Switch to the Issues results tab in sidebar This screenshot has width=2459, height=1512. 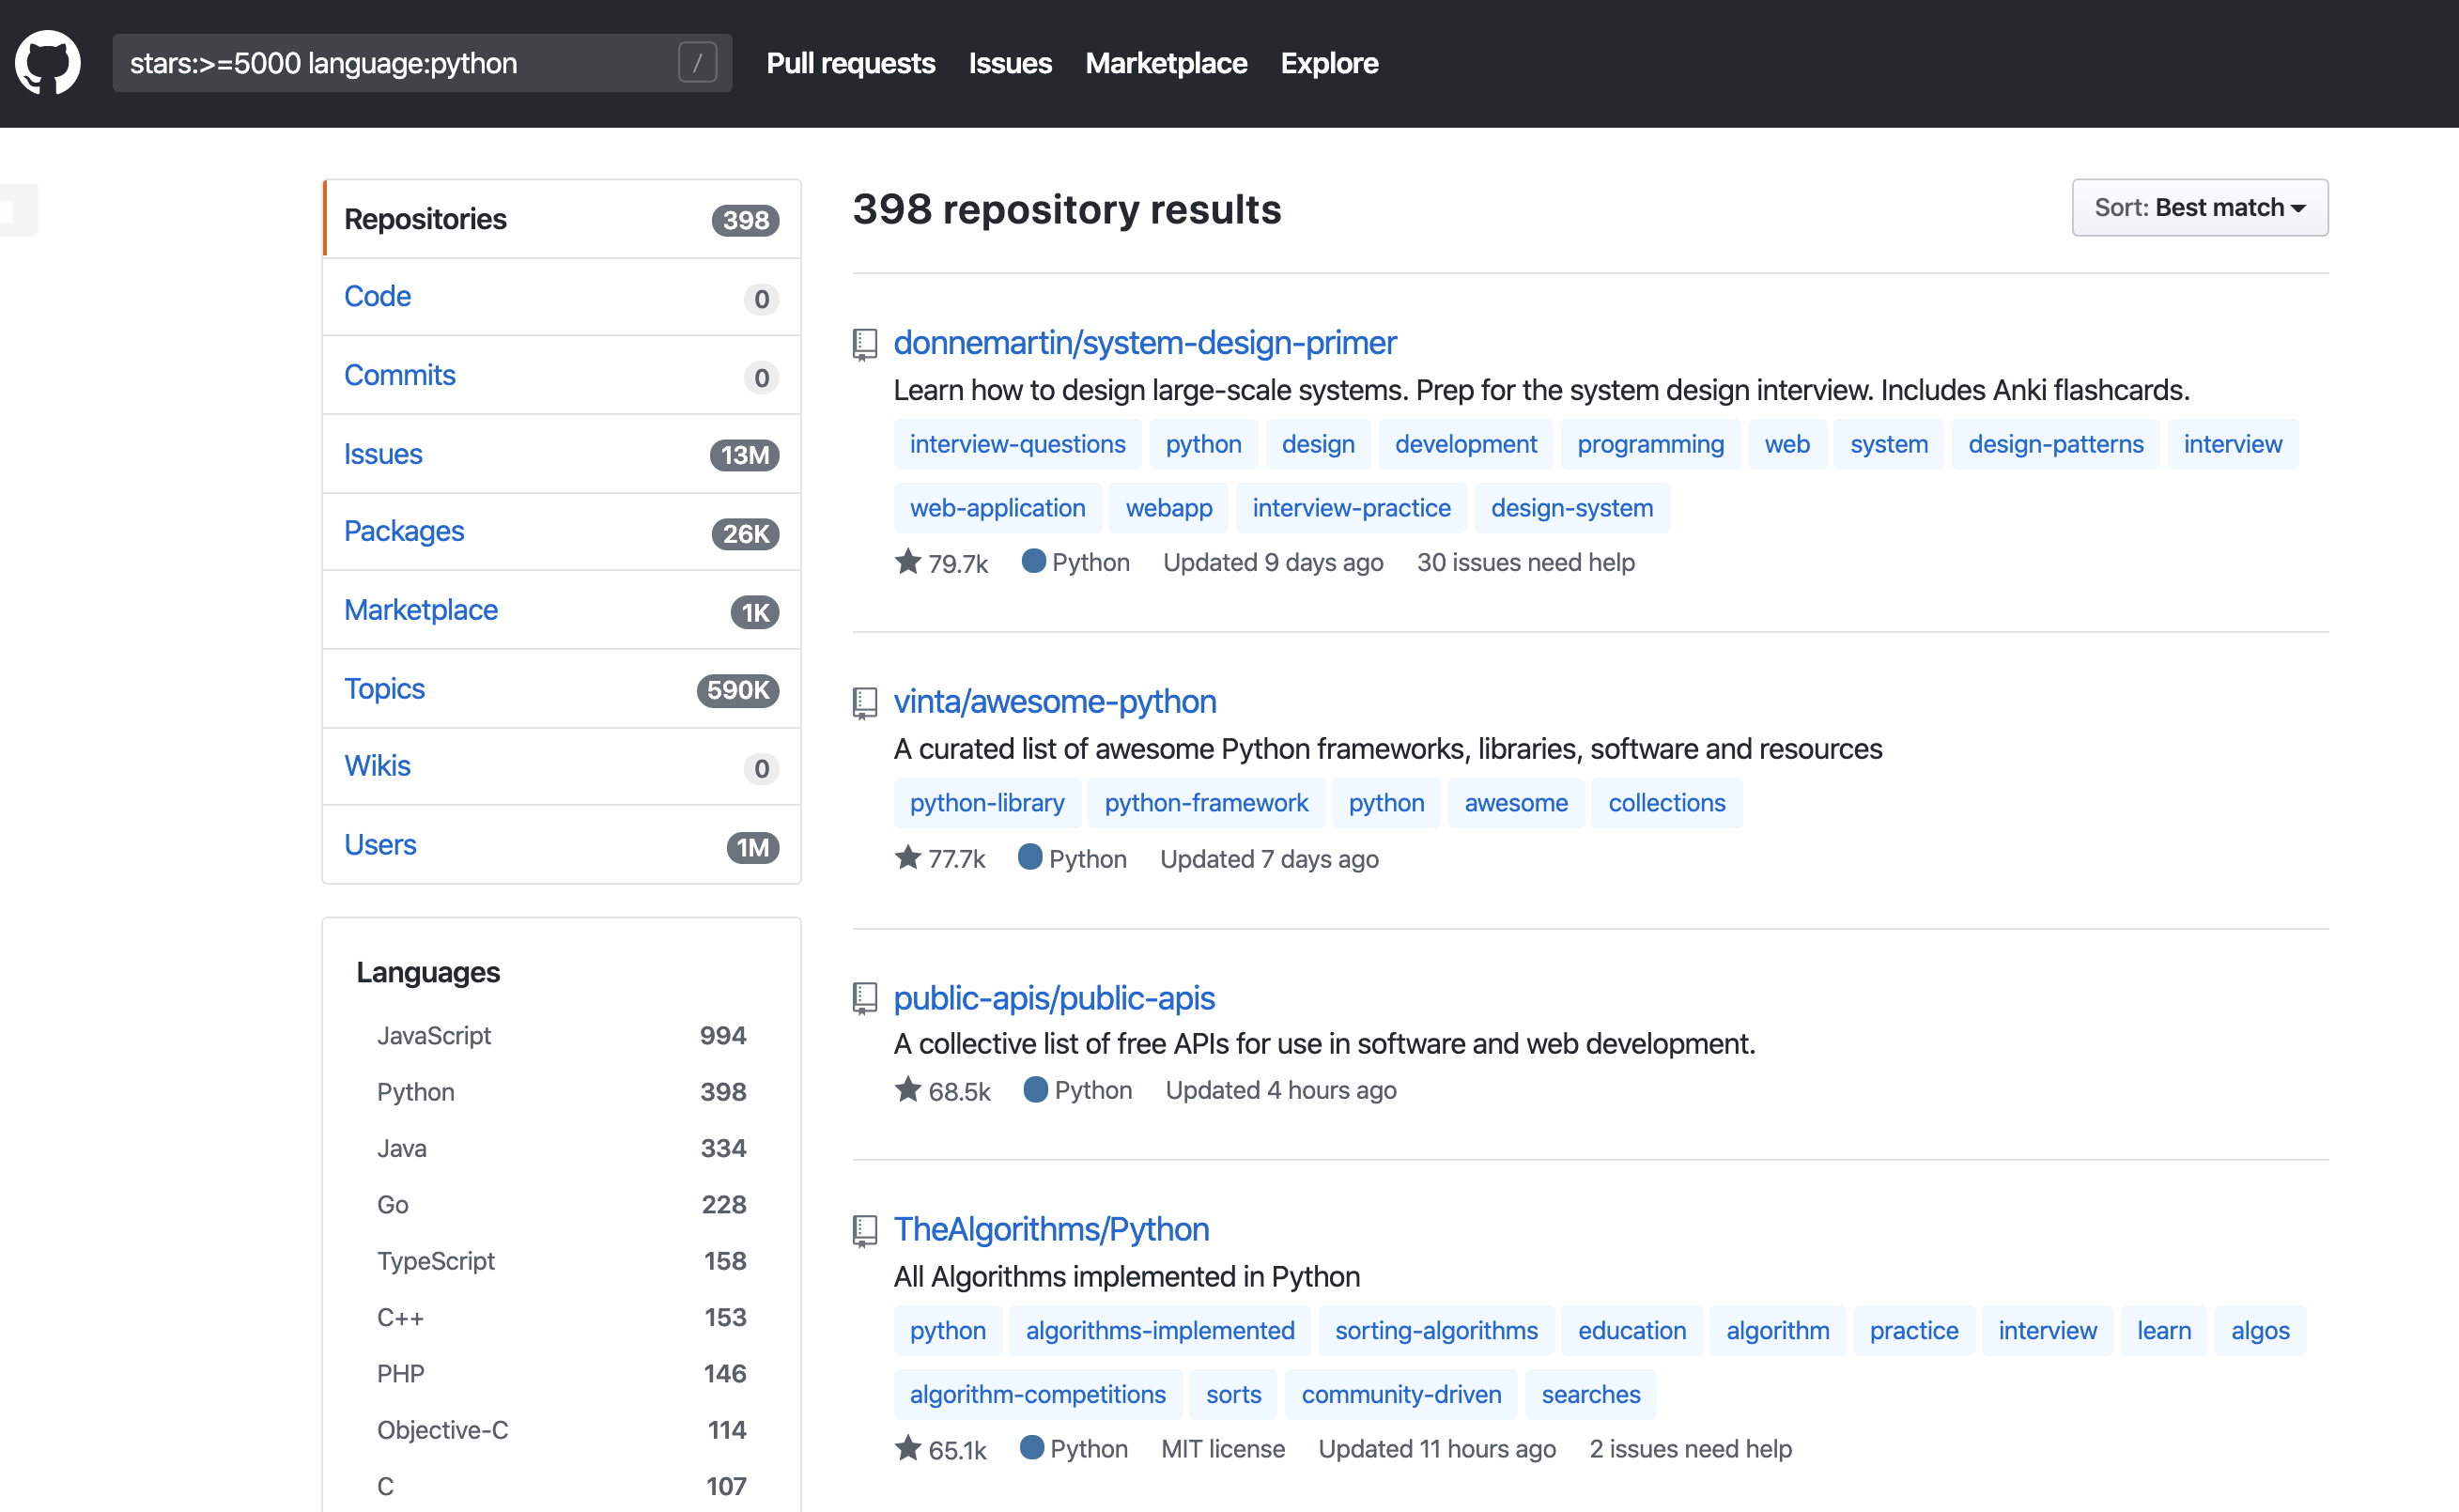coord(384,454)
